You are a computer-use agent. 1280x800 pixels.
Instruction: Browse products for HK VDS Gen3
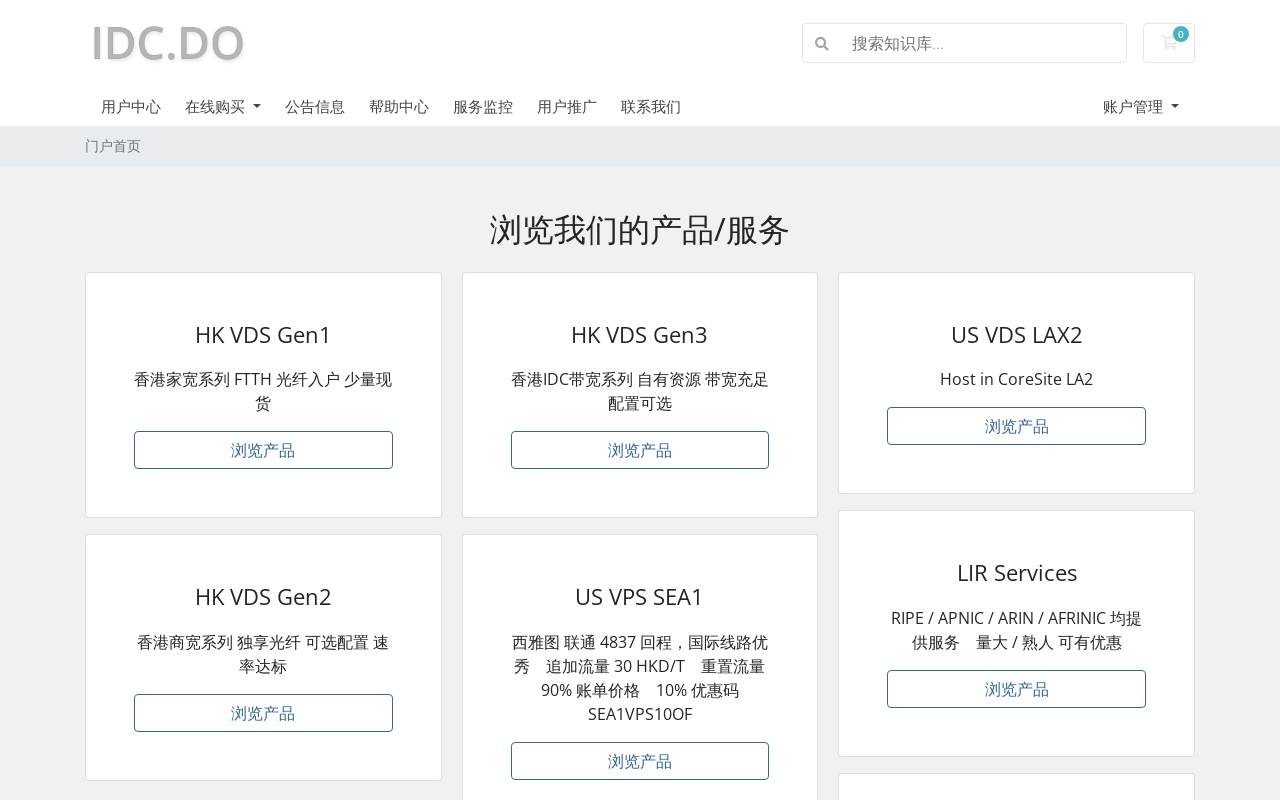(640, 450)
